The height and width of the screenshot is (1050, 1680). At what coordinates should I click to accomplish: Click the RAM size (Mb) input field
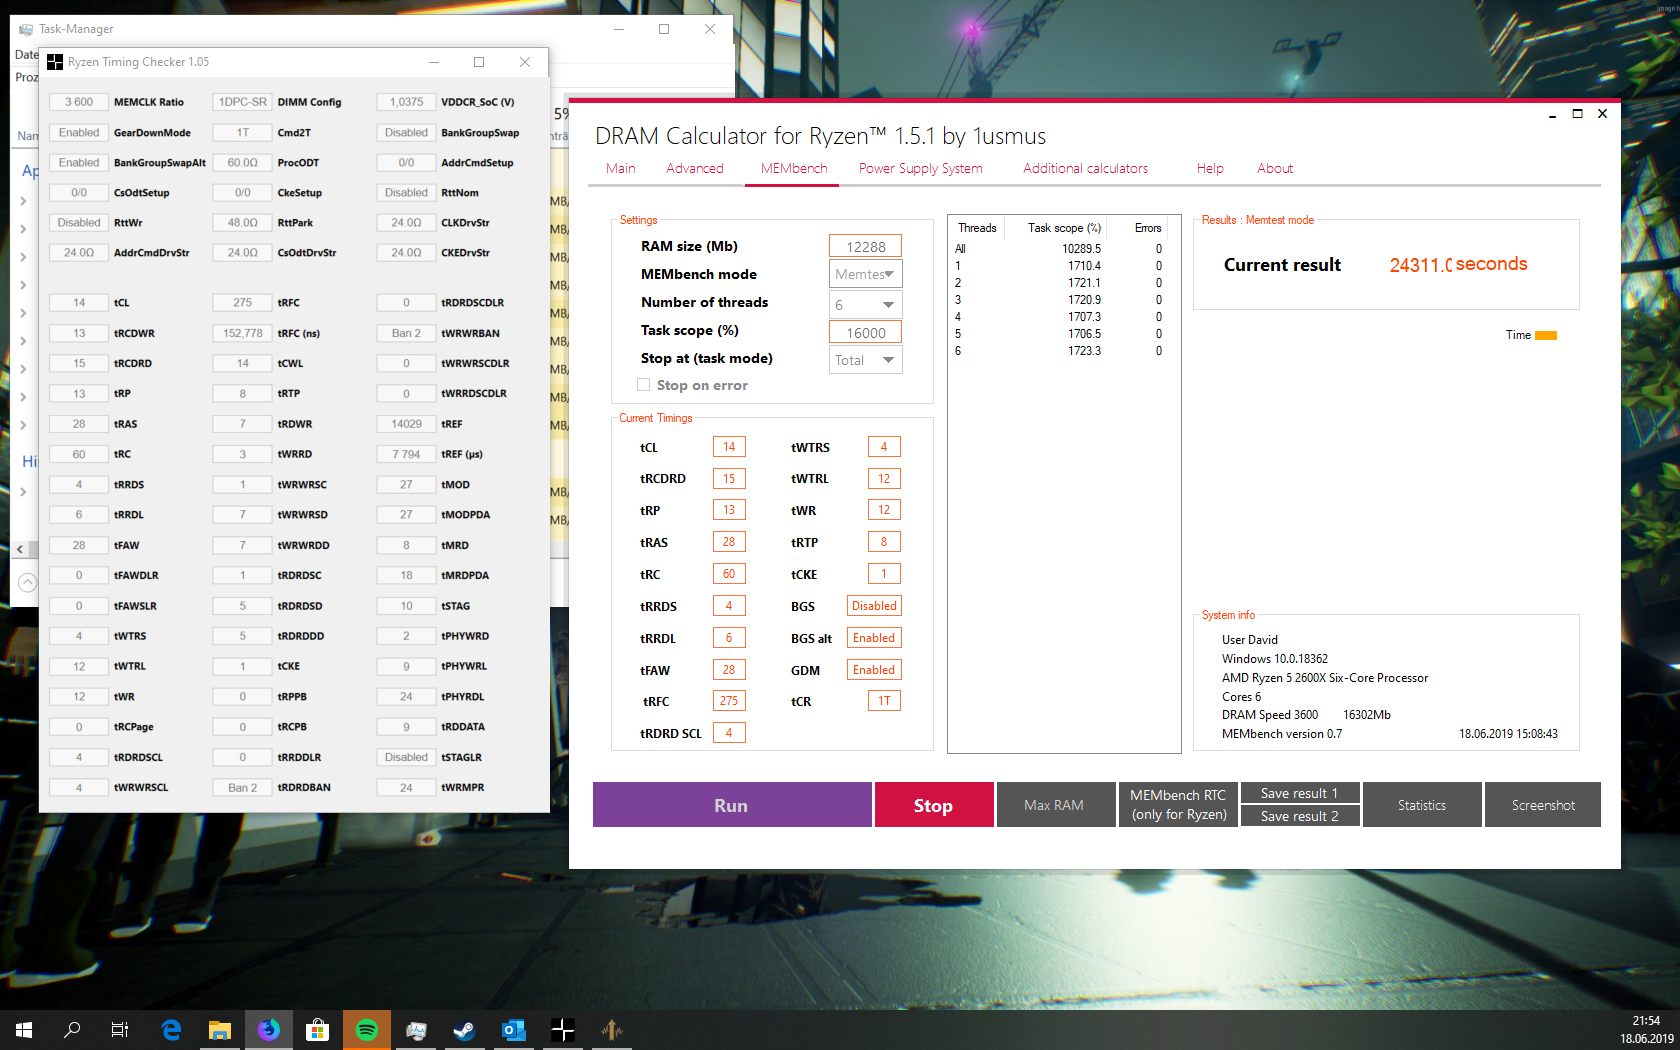[866, 246]
